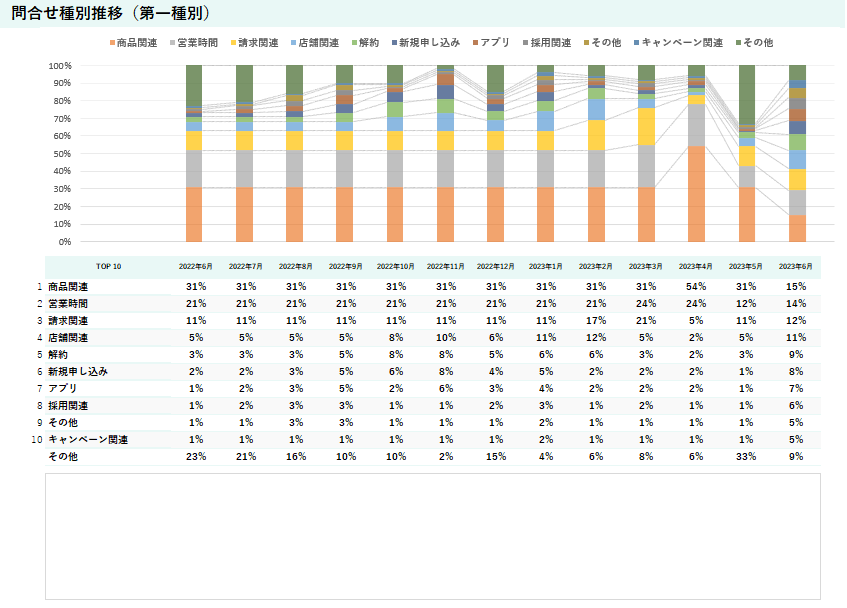Image resolution: width=847 pixels, height=608 pixels.
Task: Click the 2022年6月 column header
Action: 195,267
